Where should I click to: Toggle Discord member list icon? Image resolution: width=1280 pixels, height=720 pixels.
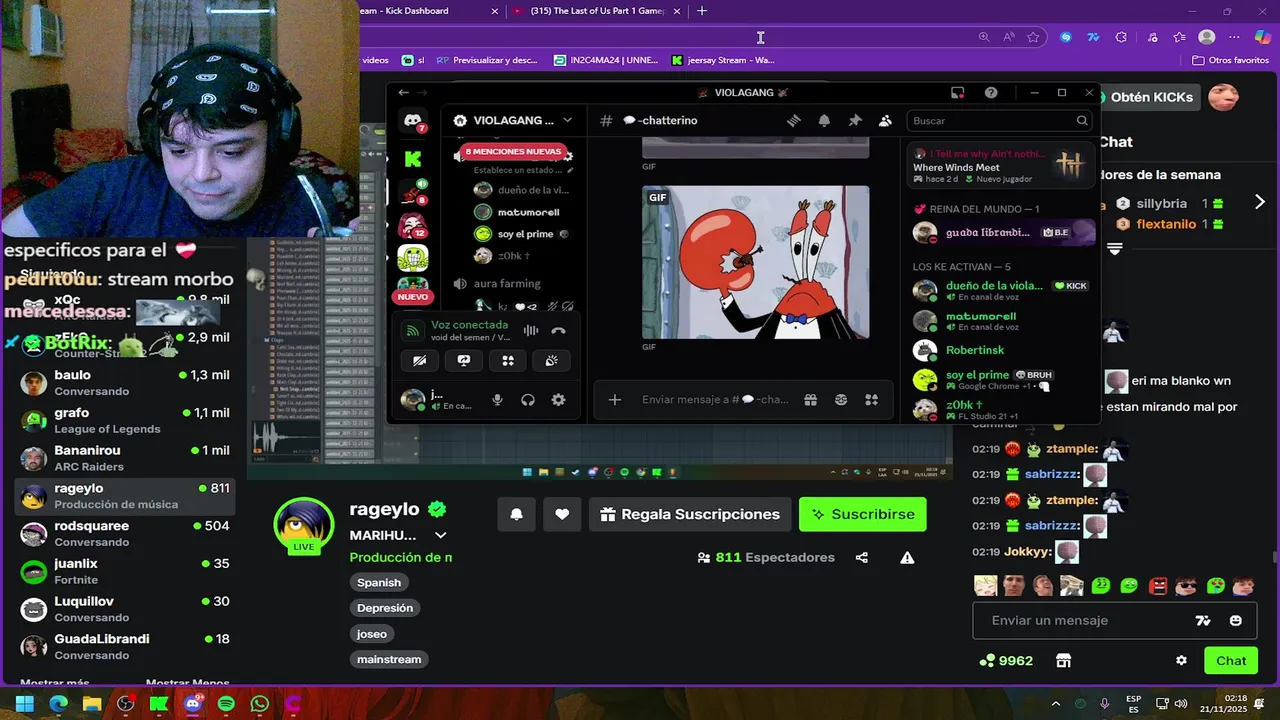pyautogui.click(x=885, y=120)
